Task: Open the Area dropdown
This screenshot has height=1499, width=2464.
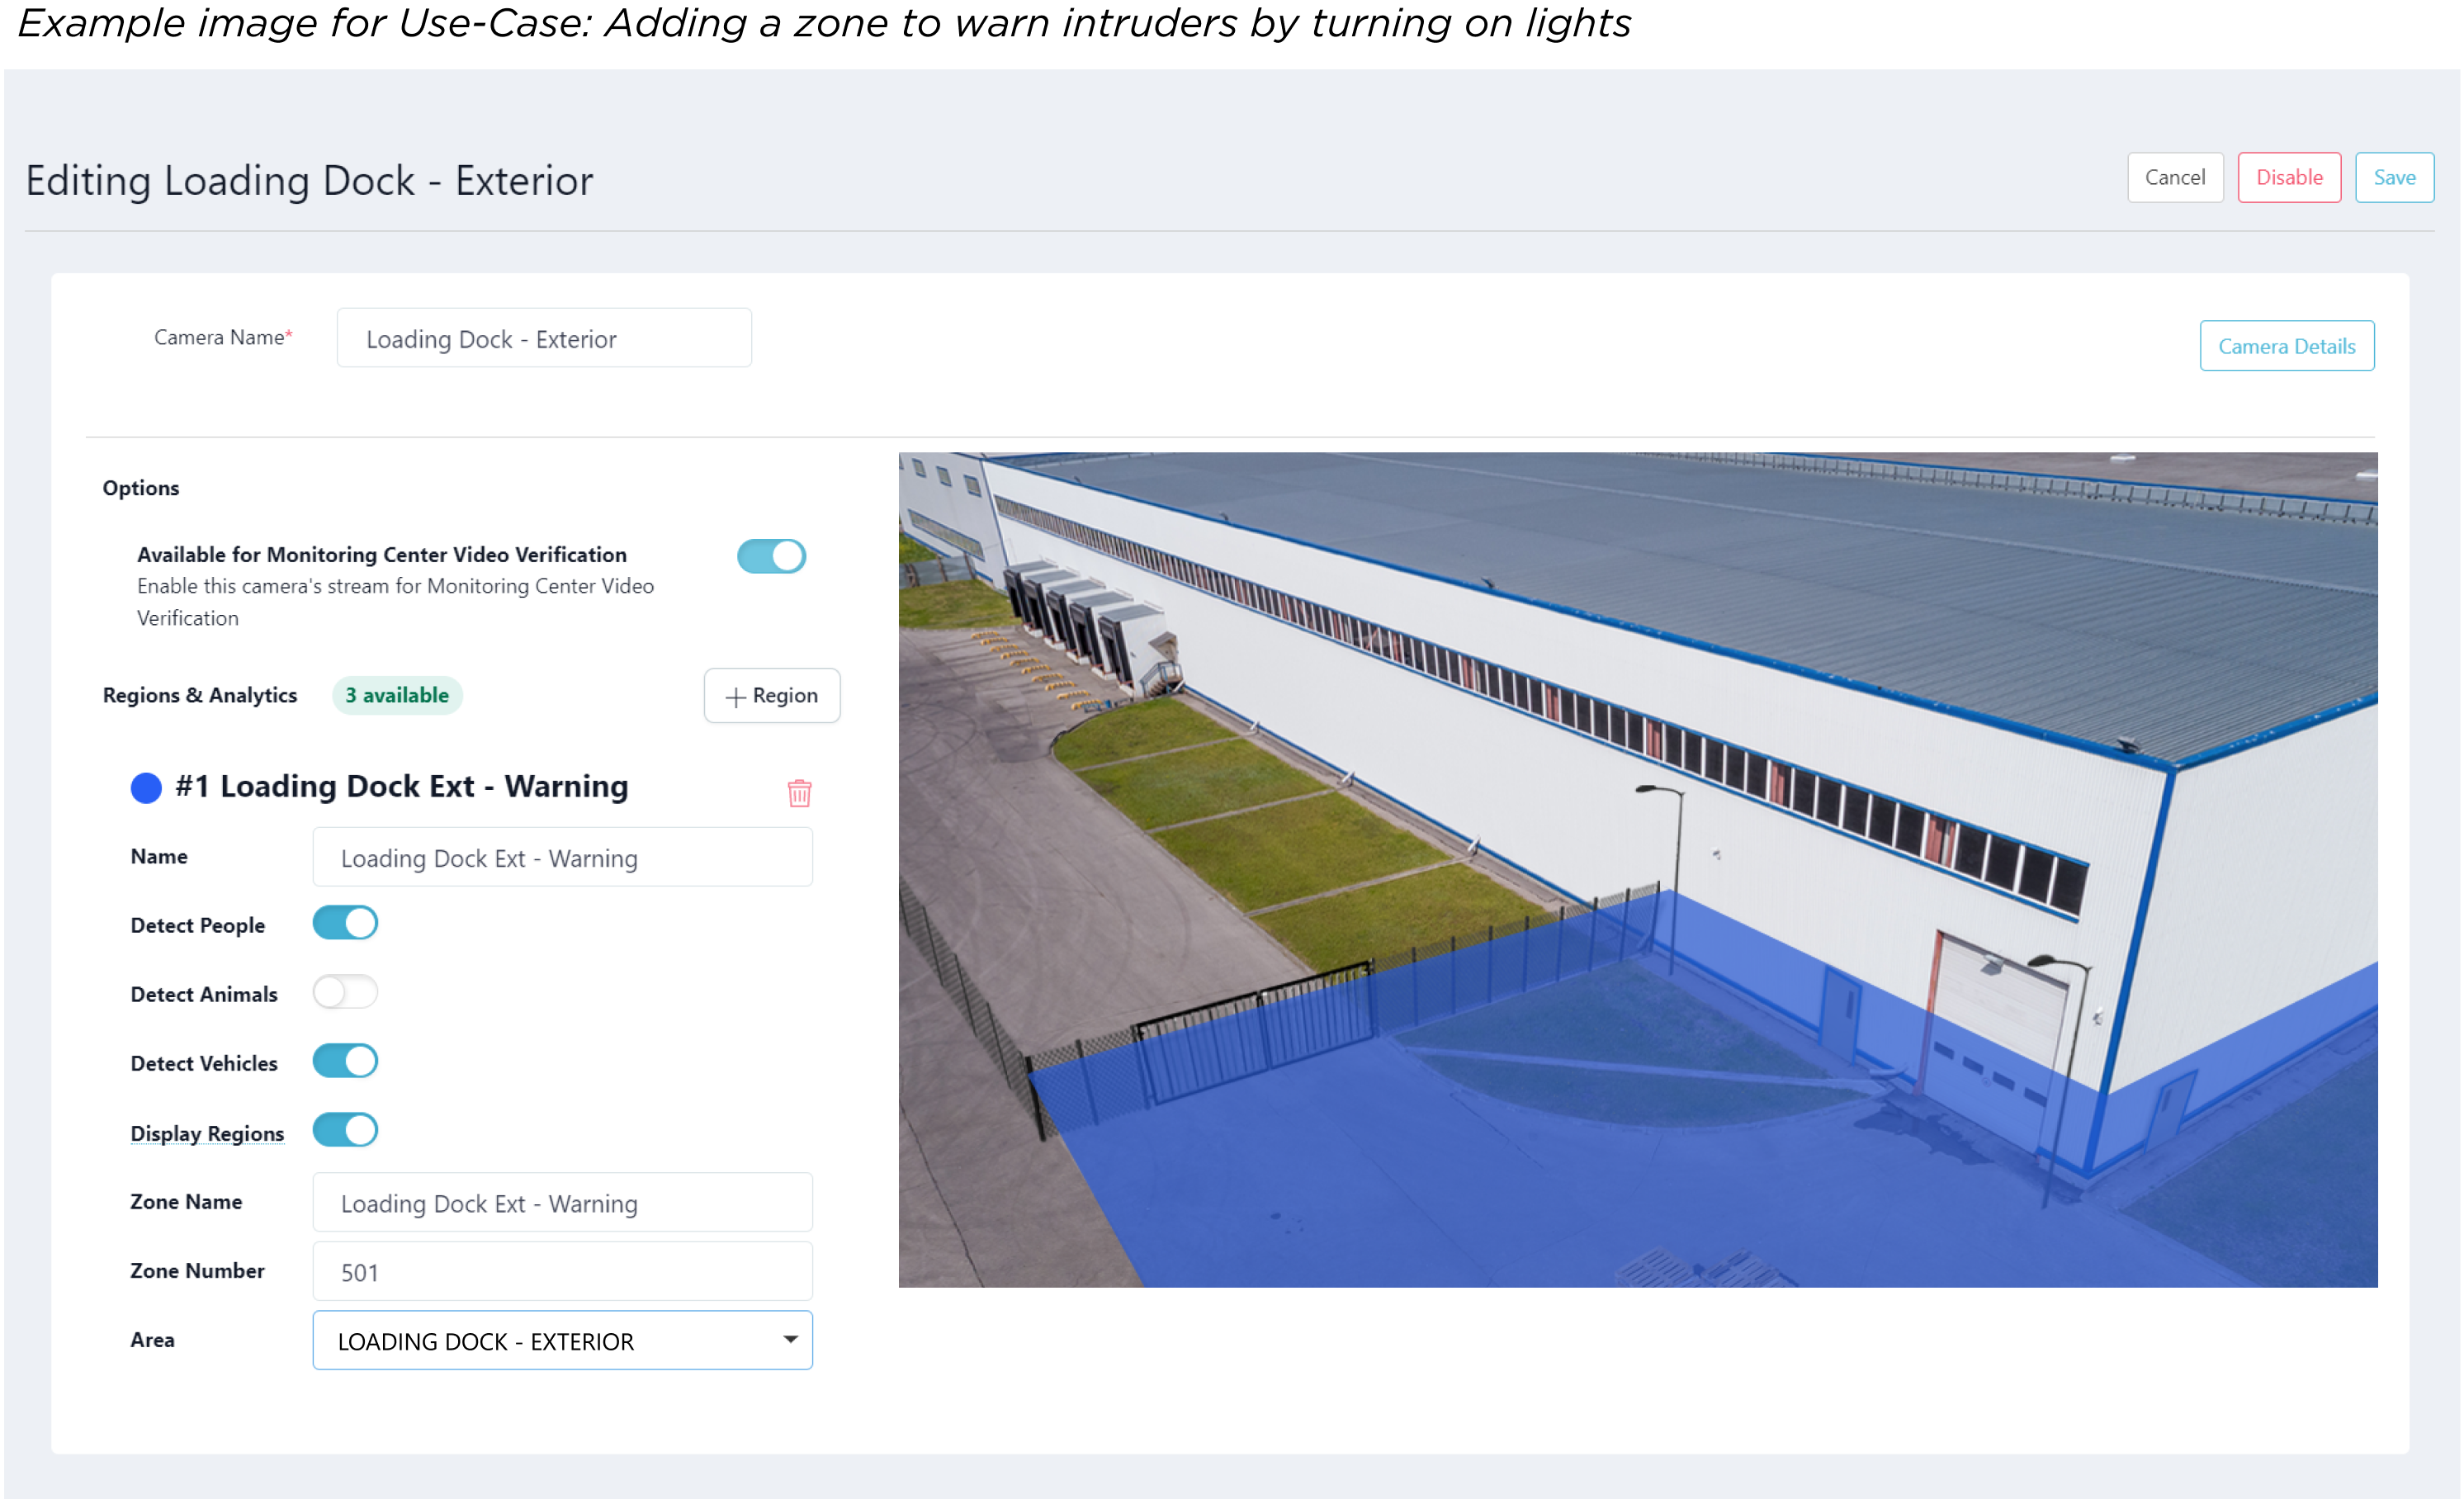Action: click(562, 1340)
